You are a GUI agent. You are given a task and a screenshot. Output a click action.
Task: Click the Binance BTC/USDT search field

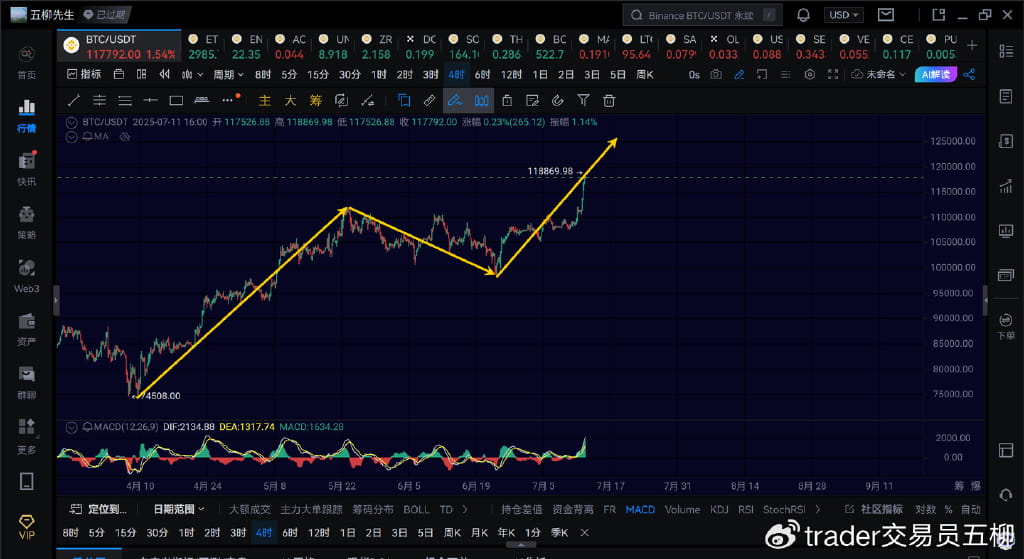pos(702,14)
